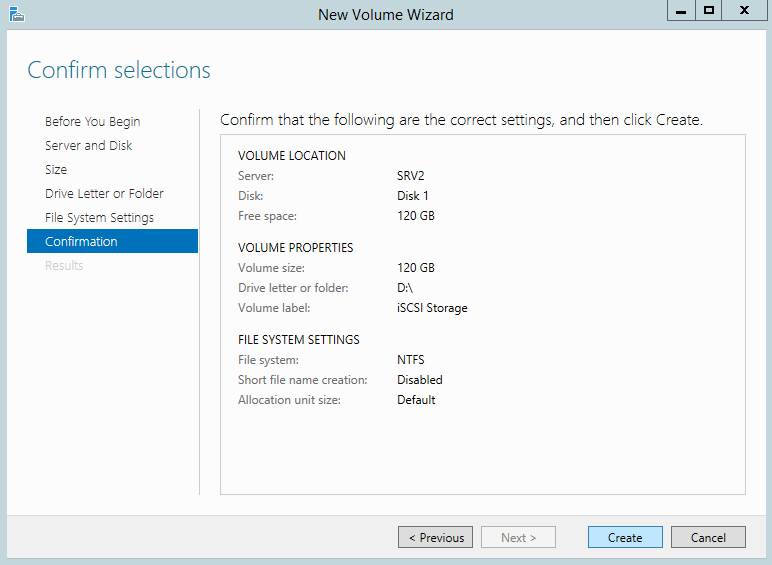Jump to the File System Settings step
This screenshot has height=565, width=772.
tap(99, 218)
